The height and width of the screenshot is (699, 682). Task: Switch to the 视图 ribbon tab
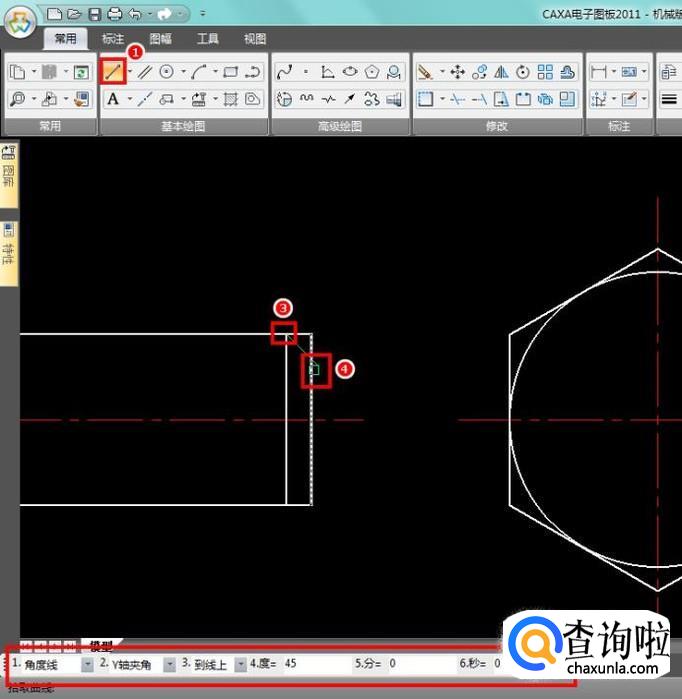pyautogui.click(x=255, y=39)
